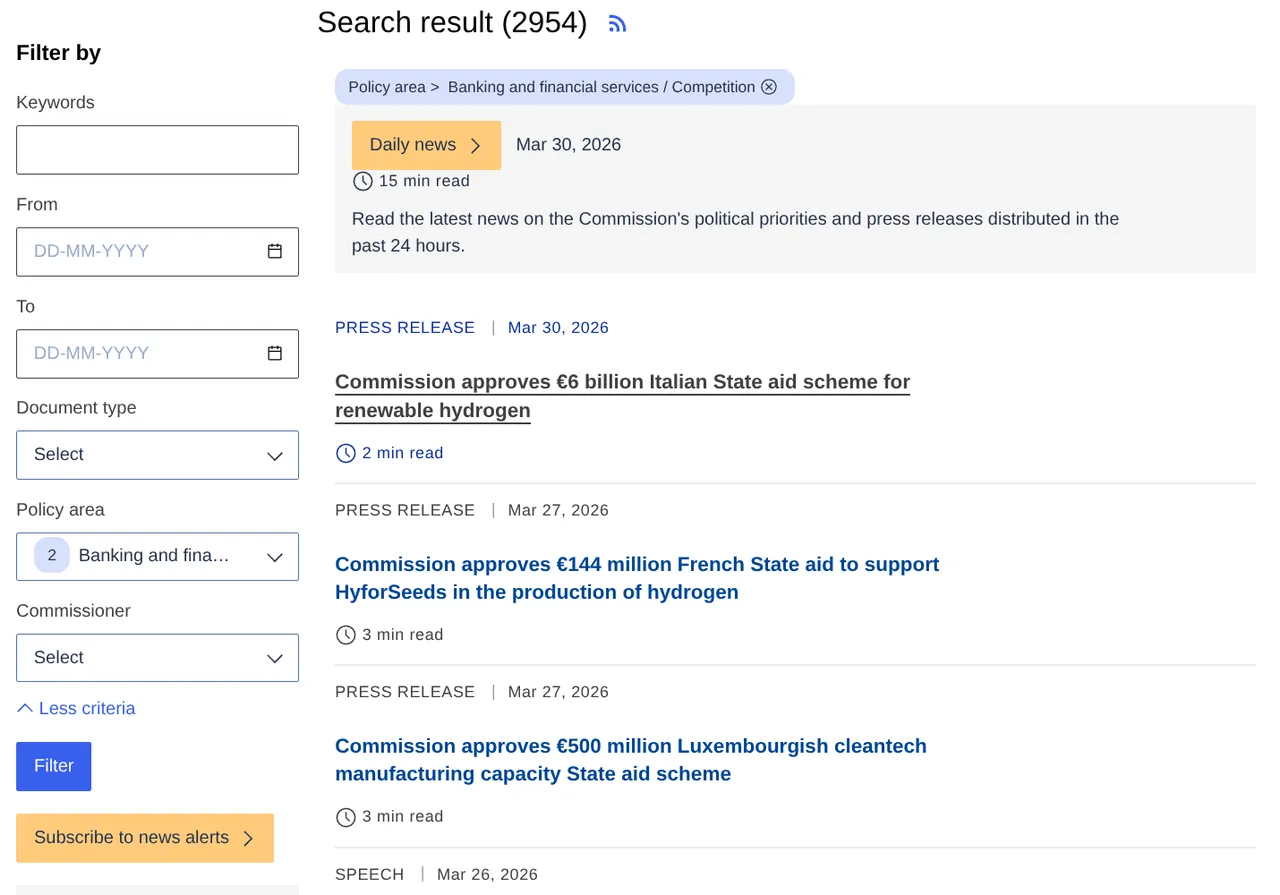The image size is (1280, 895).
Task: Subscribe to news alerts
Action: 131,838
